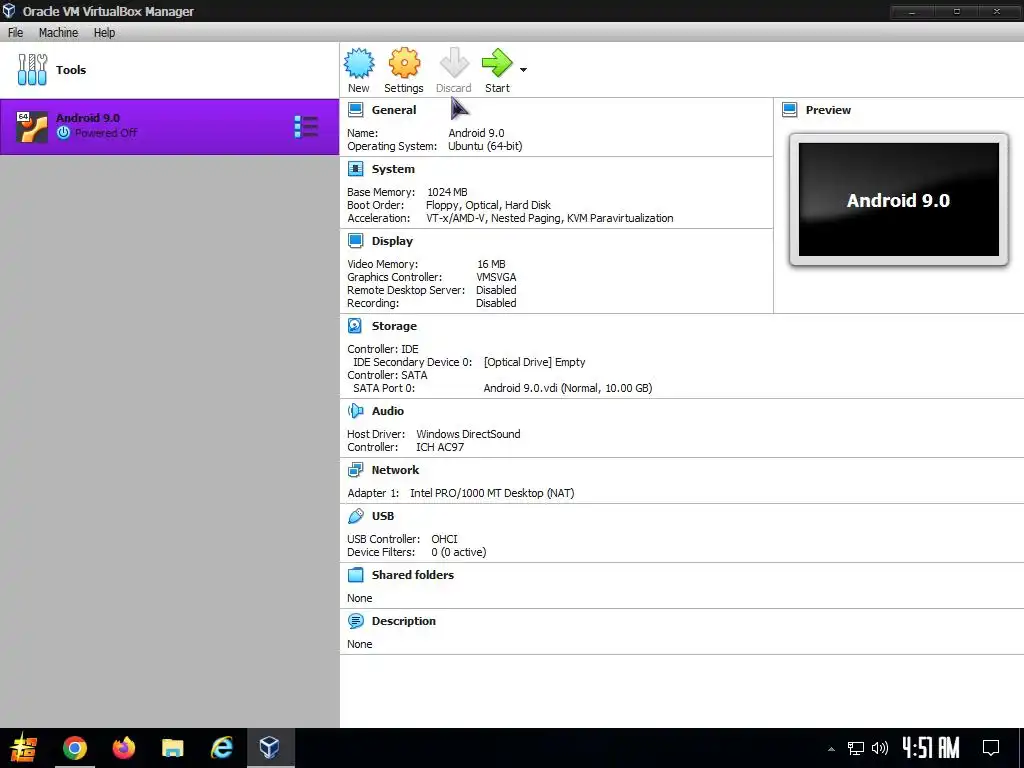Open the Description heading link
The image size is (1024, 768).
[404, 621]
